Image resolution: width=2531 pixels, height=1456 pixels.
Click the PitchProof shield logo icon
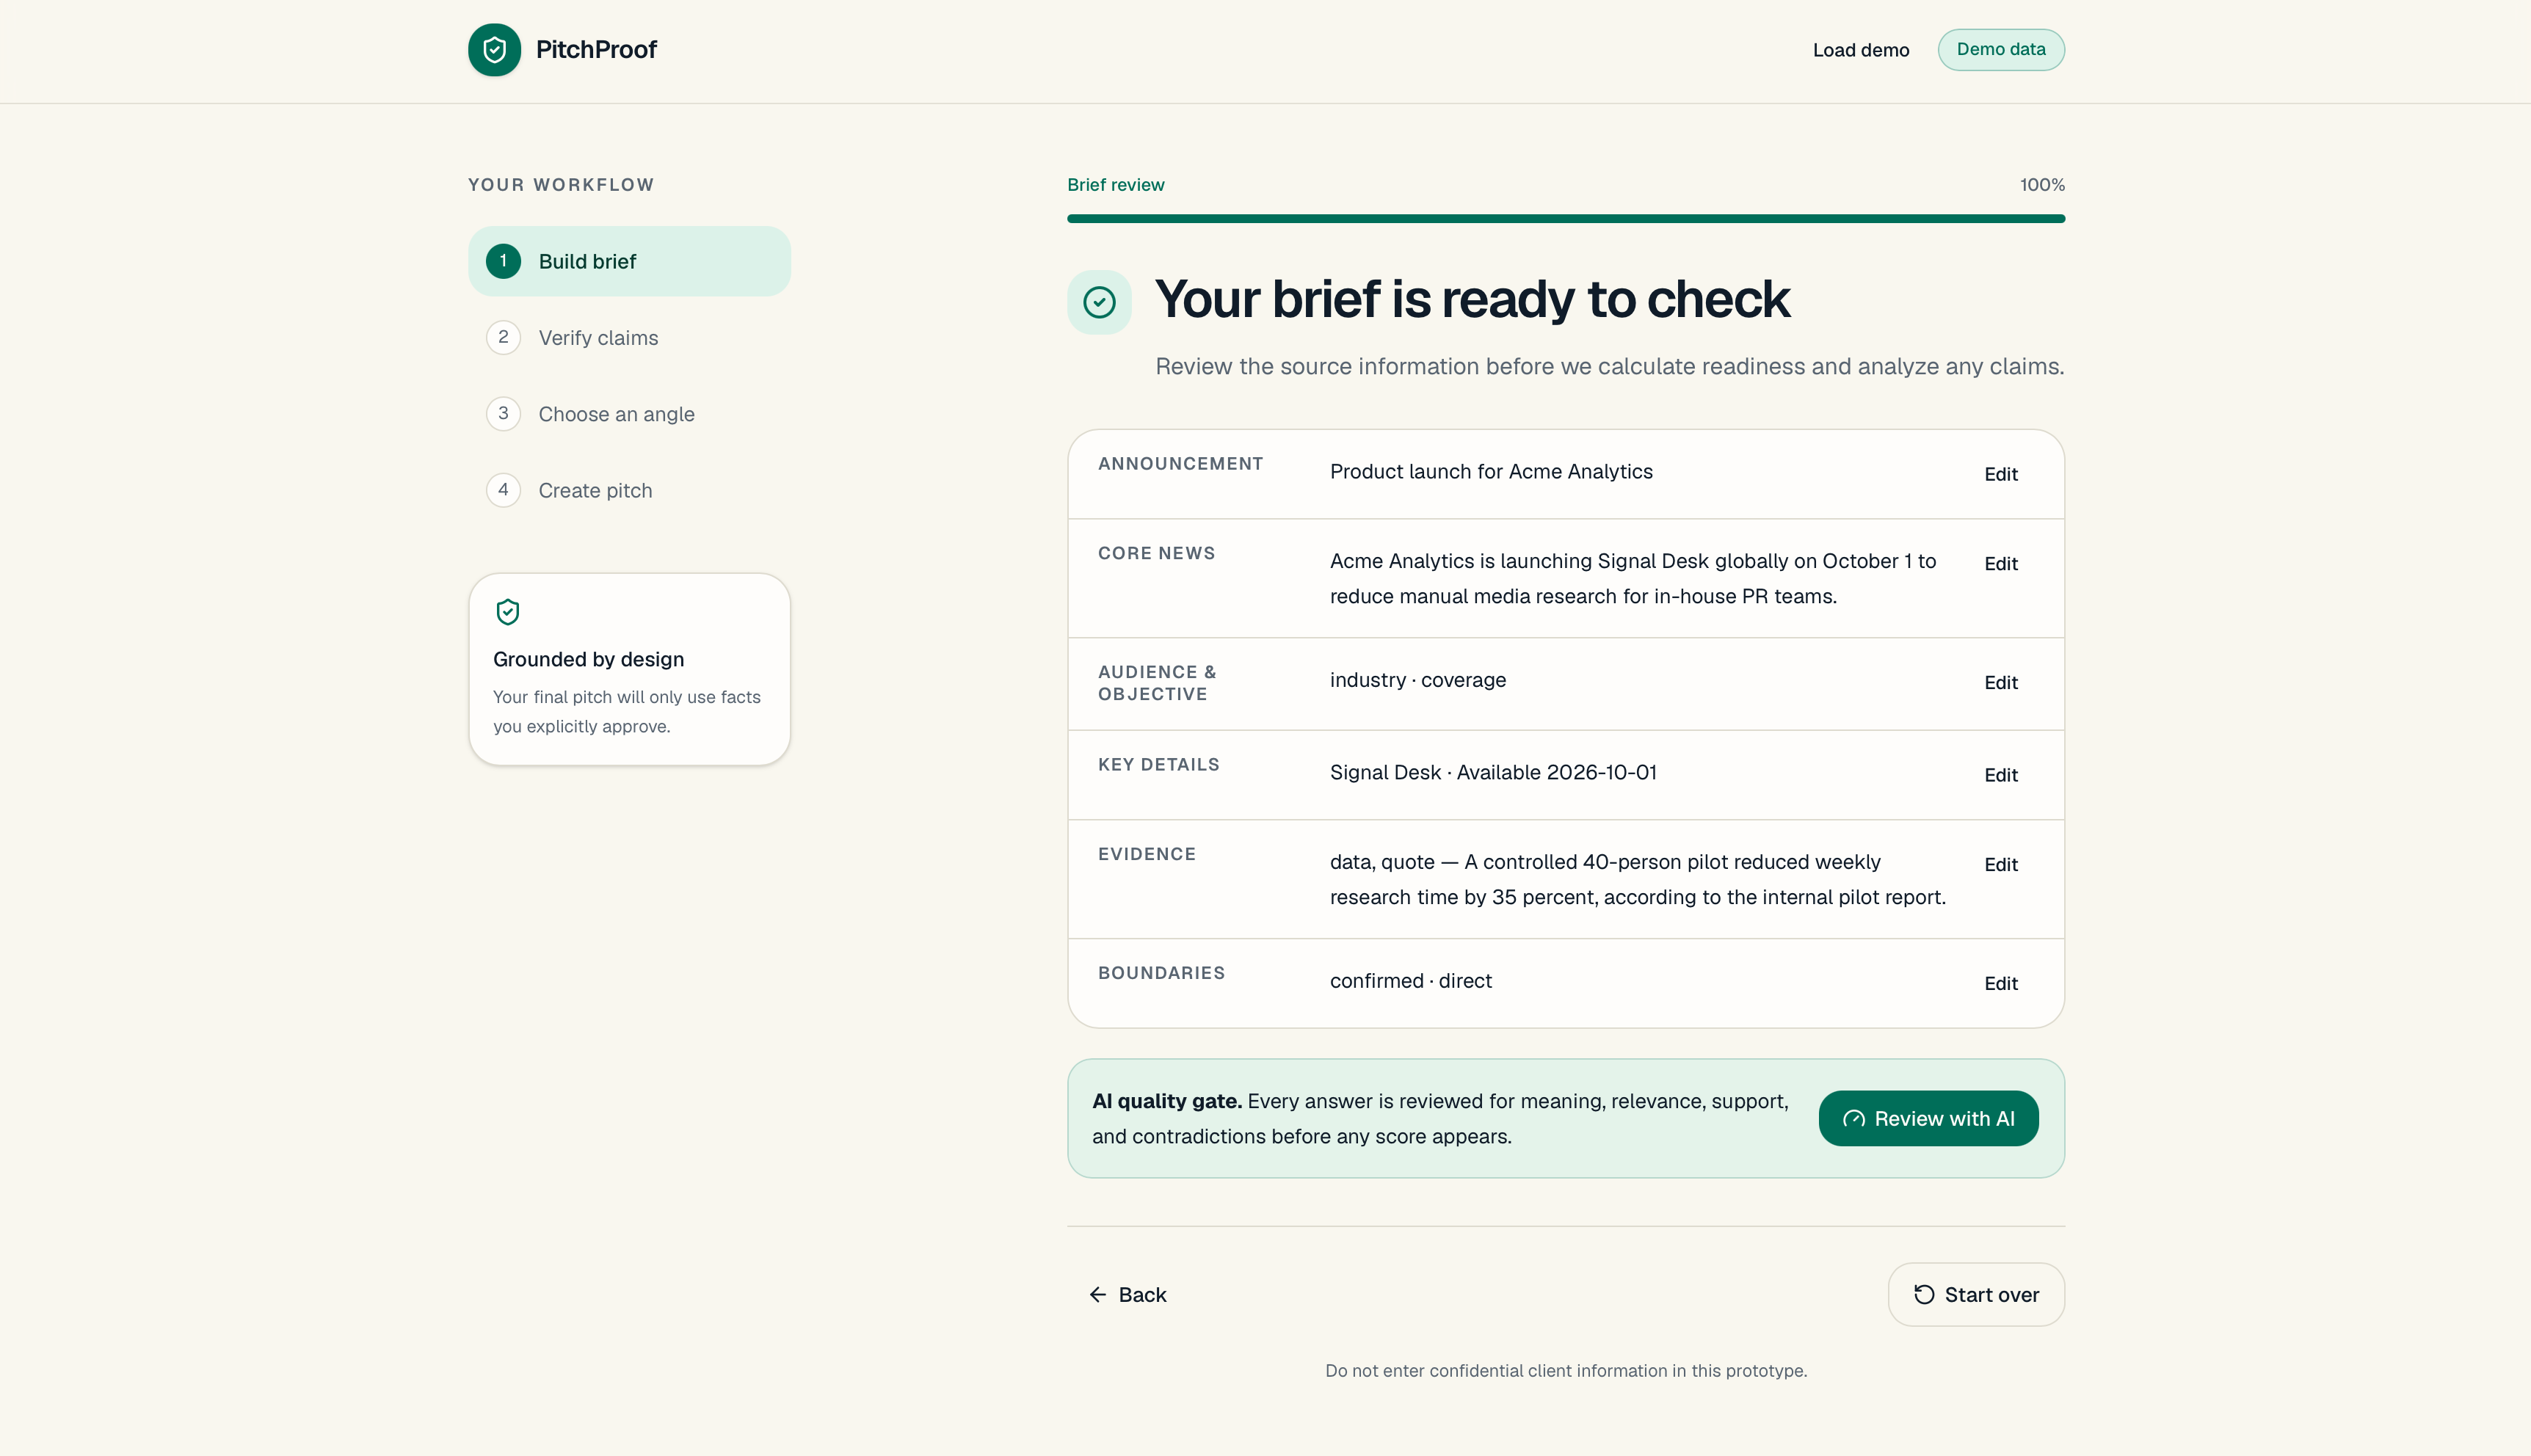494,50
